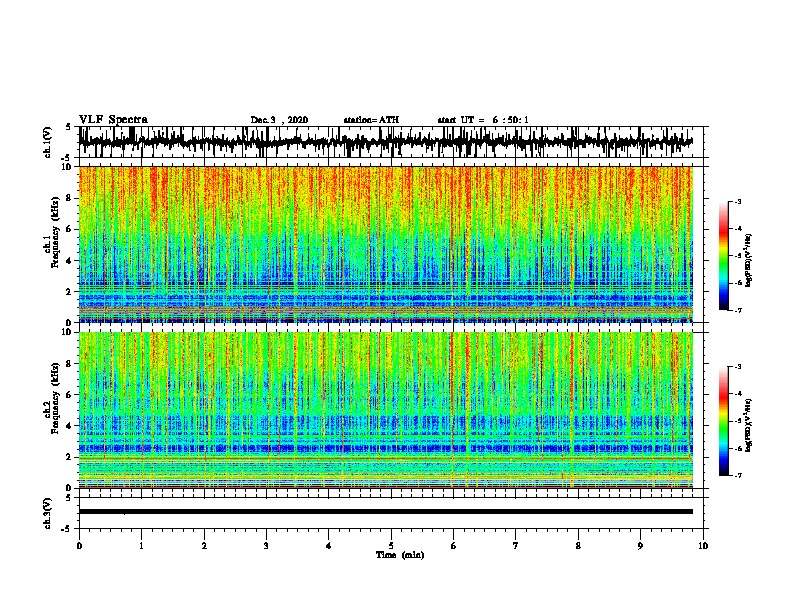Click the final time axis tick label "10"
Screen dimensions: 792x612
703,546
